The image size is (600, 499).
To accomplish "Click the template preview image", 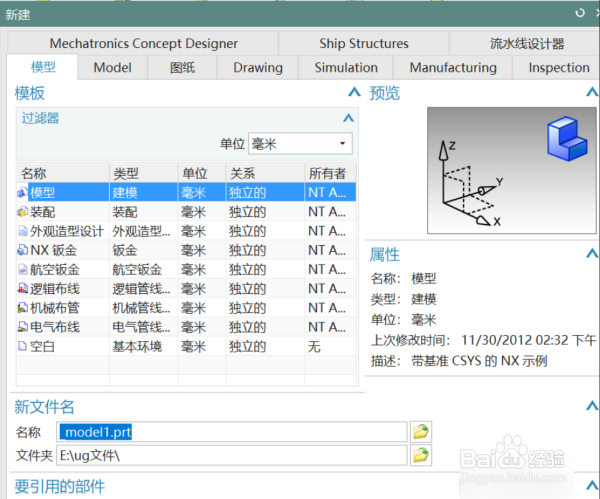I will pos(512,170).
